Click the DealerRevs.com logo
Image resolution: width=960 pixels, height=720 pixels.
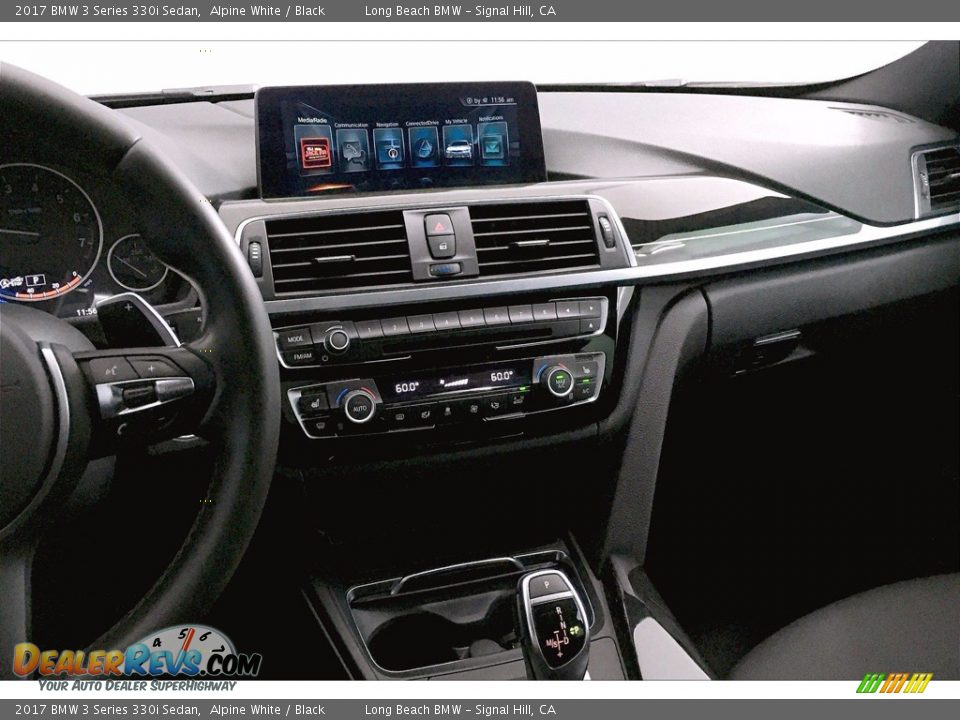tap(137, 659)
